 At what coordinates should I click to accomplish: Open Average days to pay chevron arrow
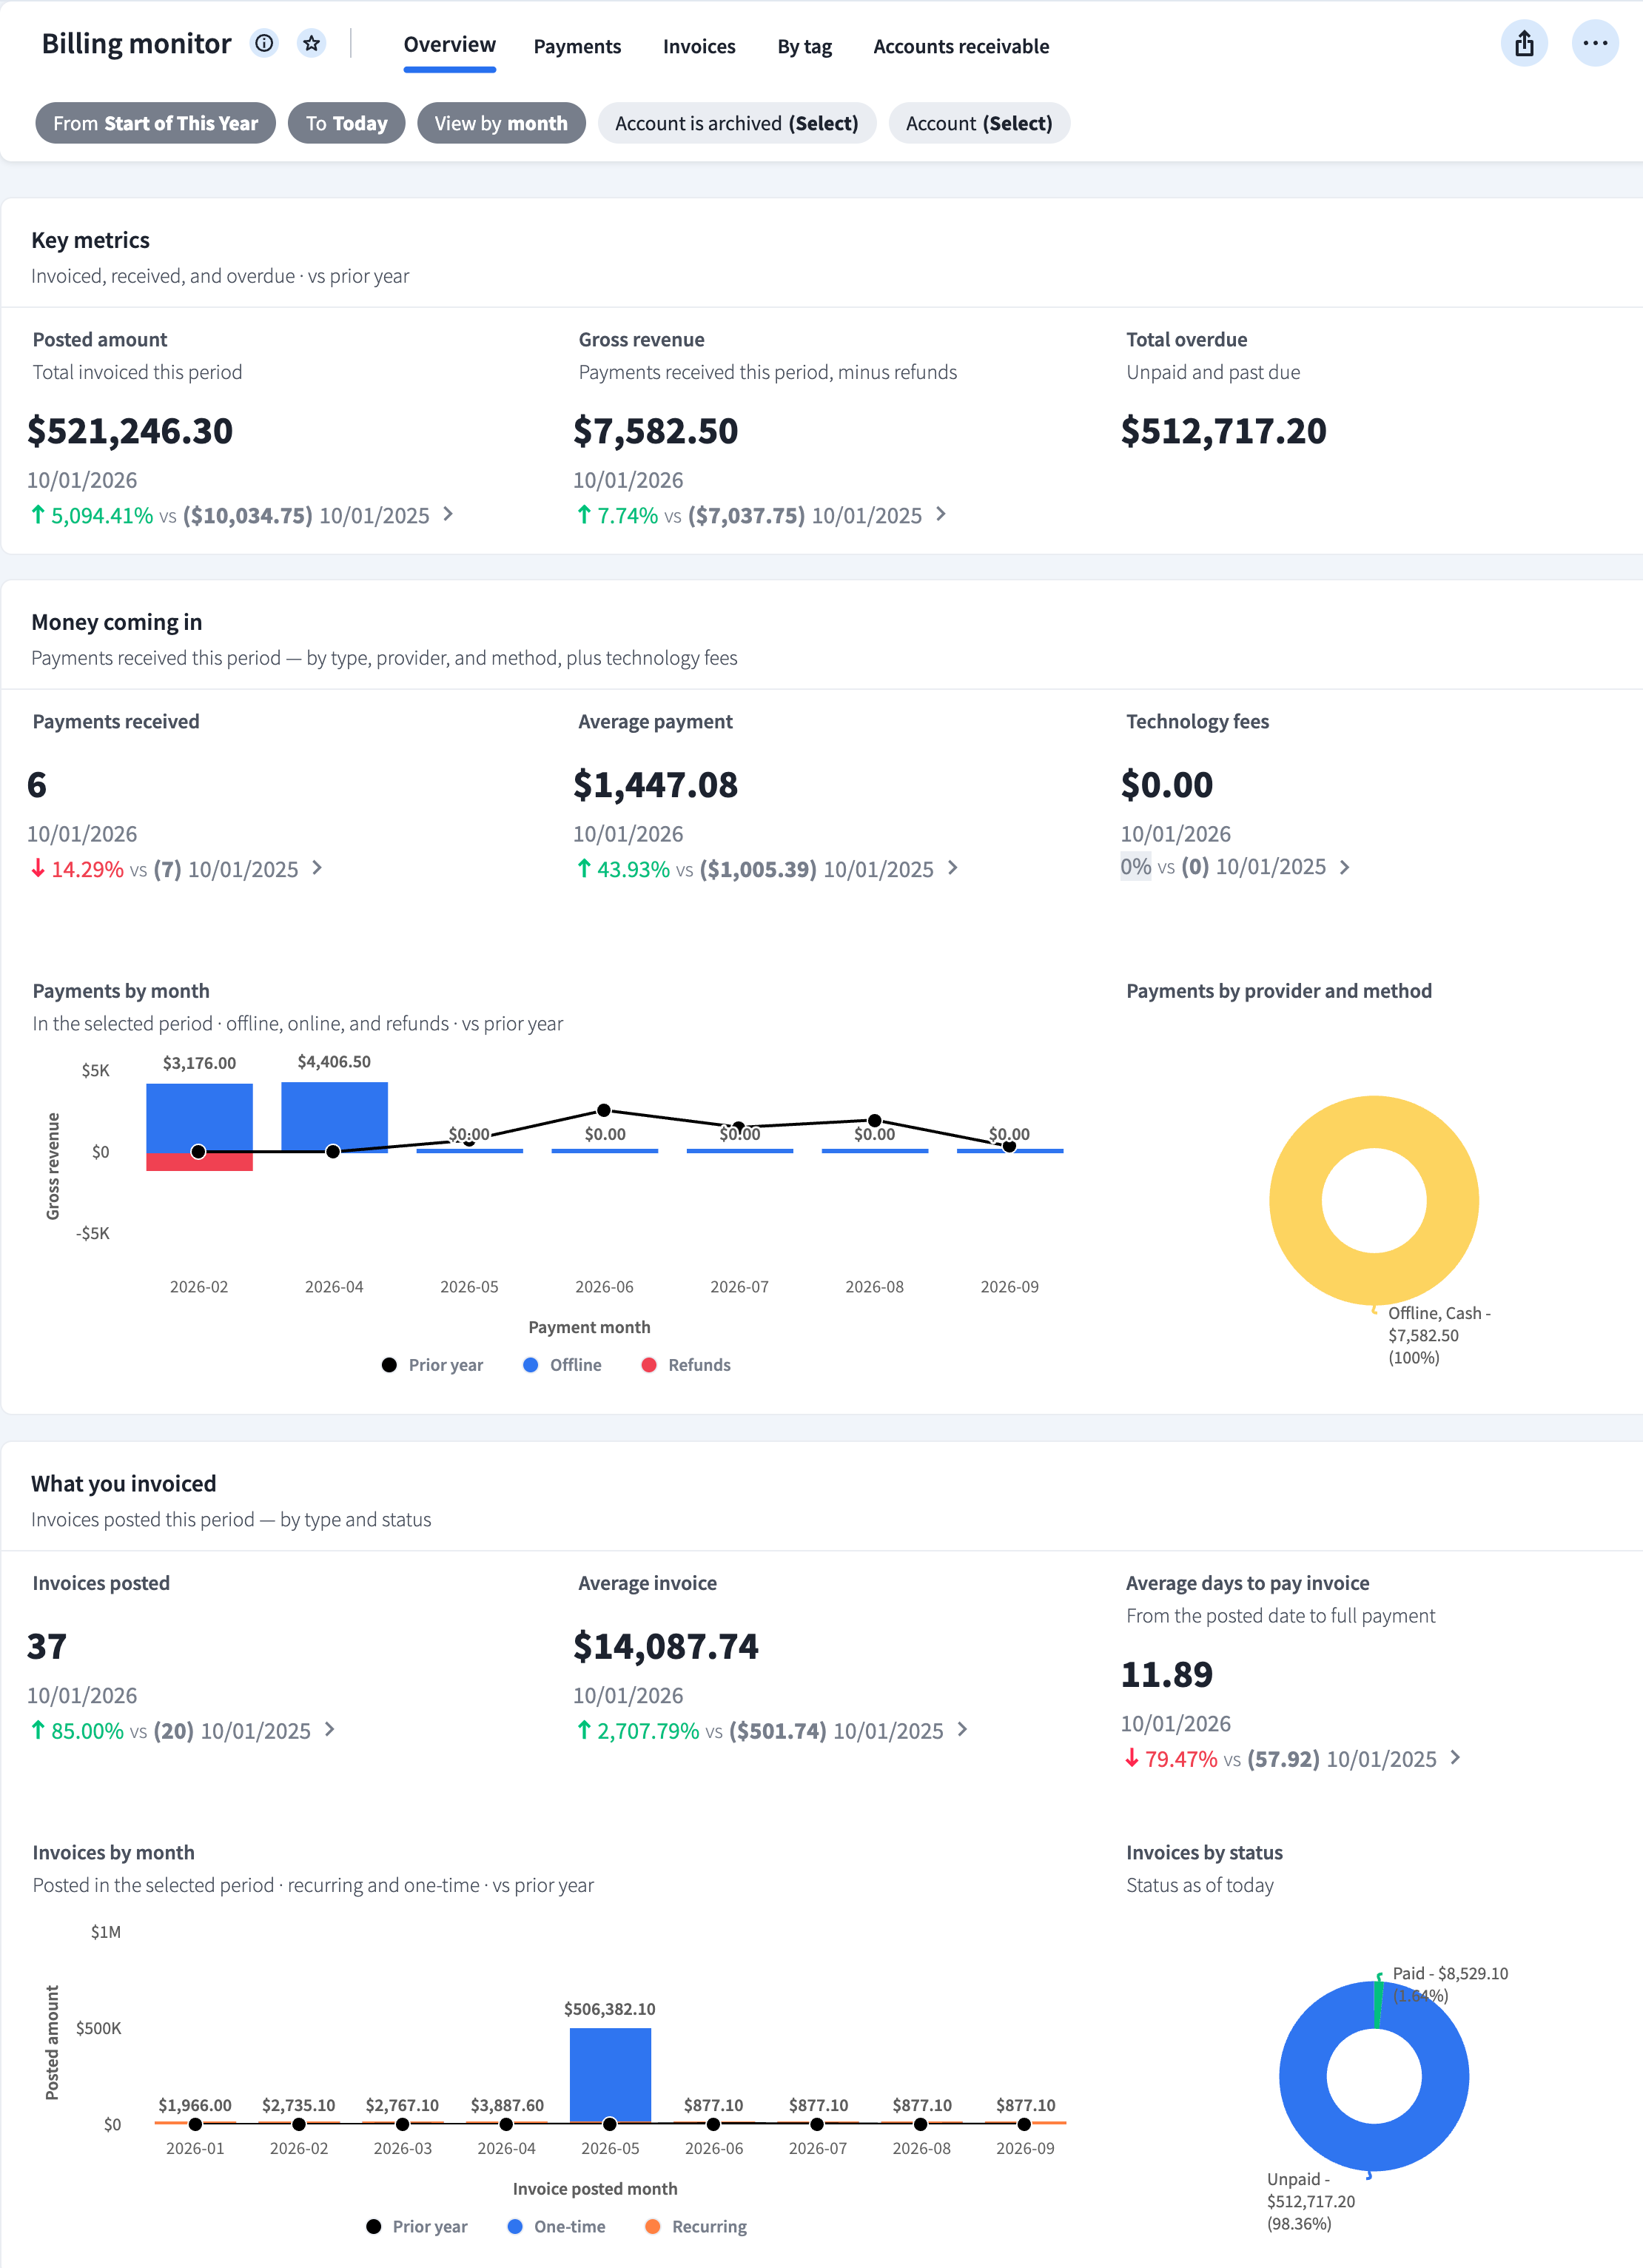click(1455, 1757)
